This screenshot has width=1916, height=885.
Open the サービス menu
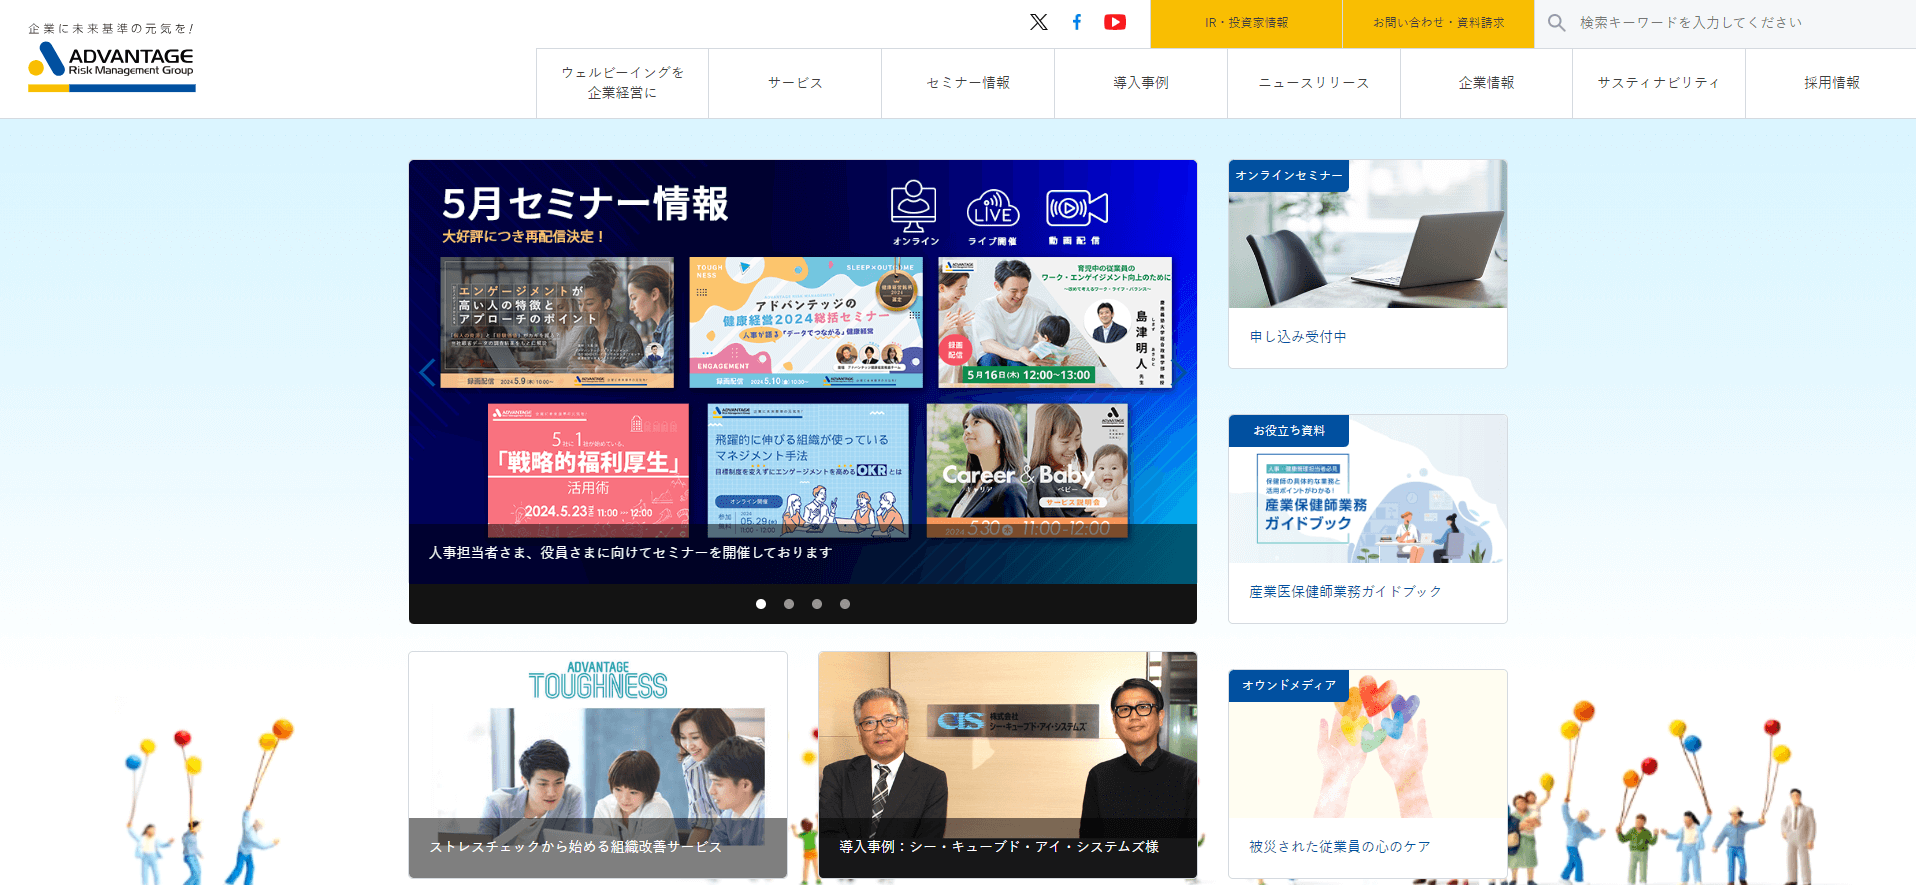click(x=795, y=83)
